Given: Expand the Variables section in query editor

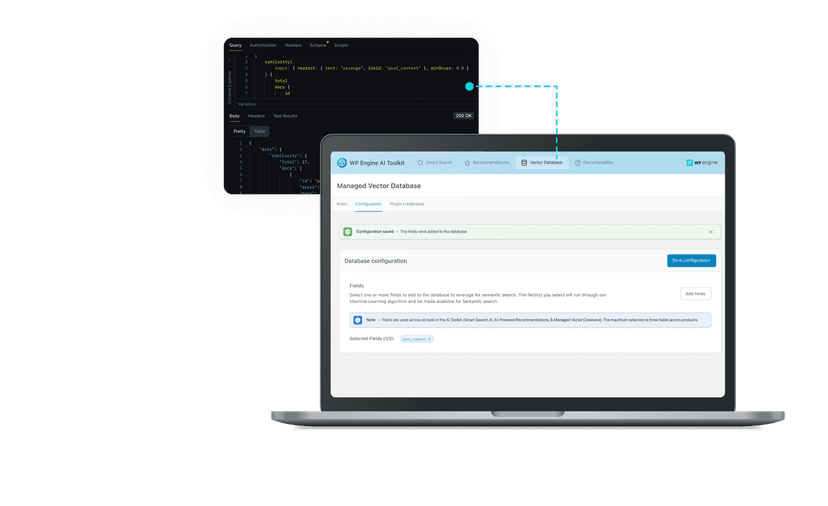Looking at the screenshot, I should (247, 104).
